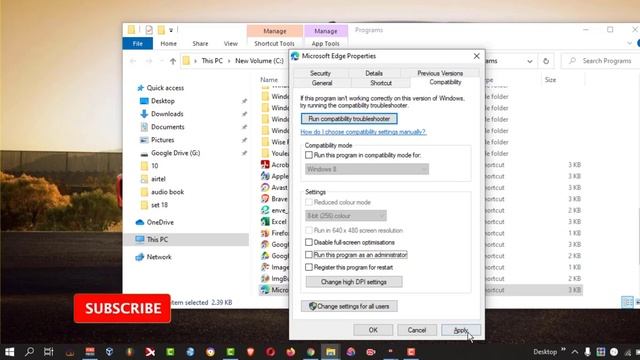Viewport: 640px width, 360px height.
Task: Open the File menu in Explorer
Action: pyautogui.click(x=138, y=43)
